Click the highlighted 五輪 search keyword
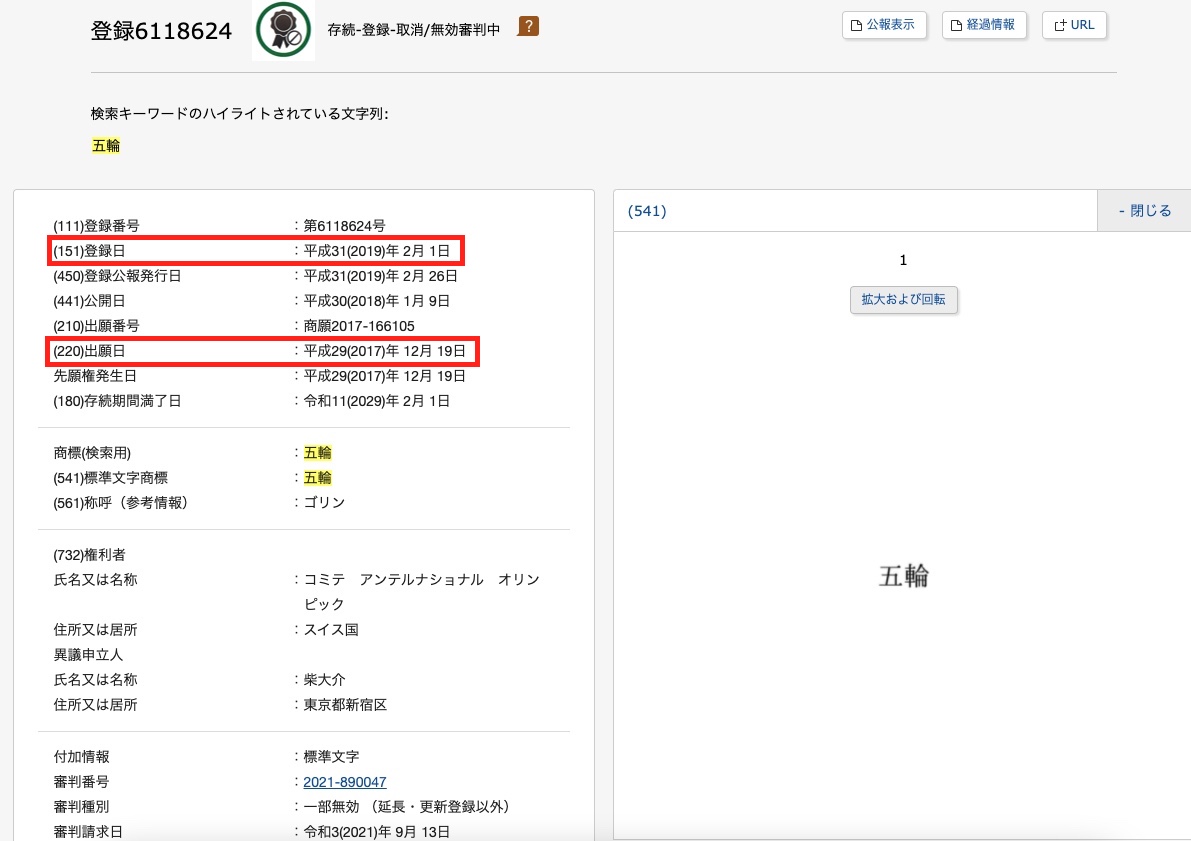This screenshot has width=1191, height=841. pyautogui.click(x=106, y=145)
